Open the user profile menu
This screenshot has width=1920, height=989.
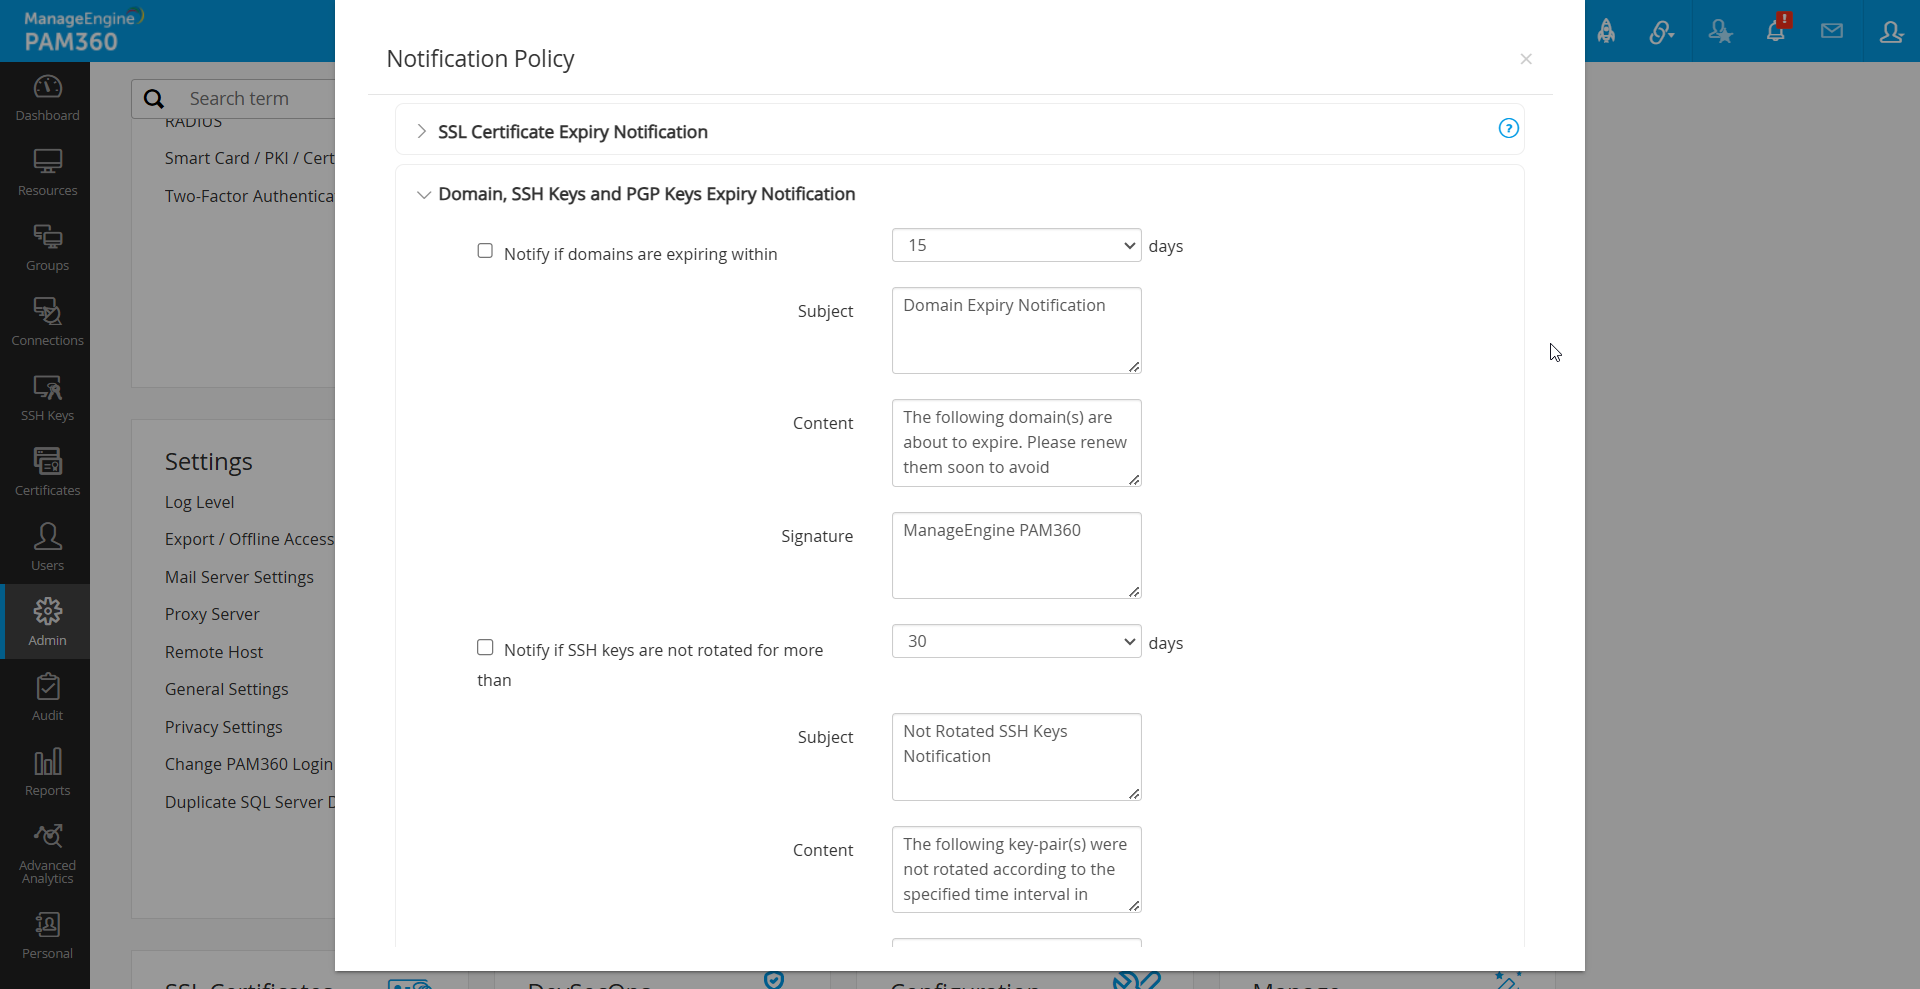click(1891, 31)
